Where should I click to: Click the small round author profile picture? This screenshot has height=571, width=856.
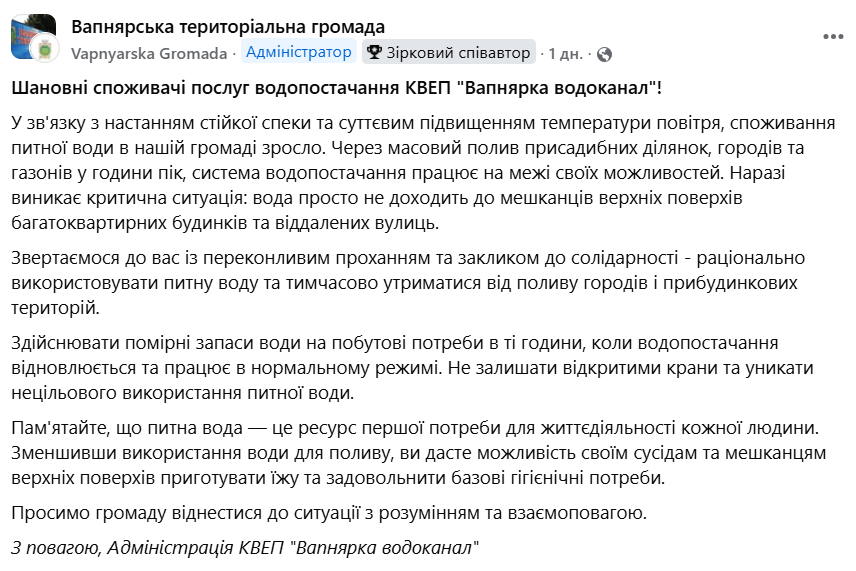tap(45, 50)
